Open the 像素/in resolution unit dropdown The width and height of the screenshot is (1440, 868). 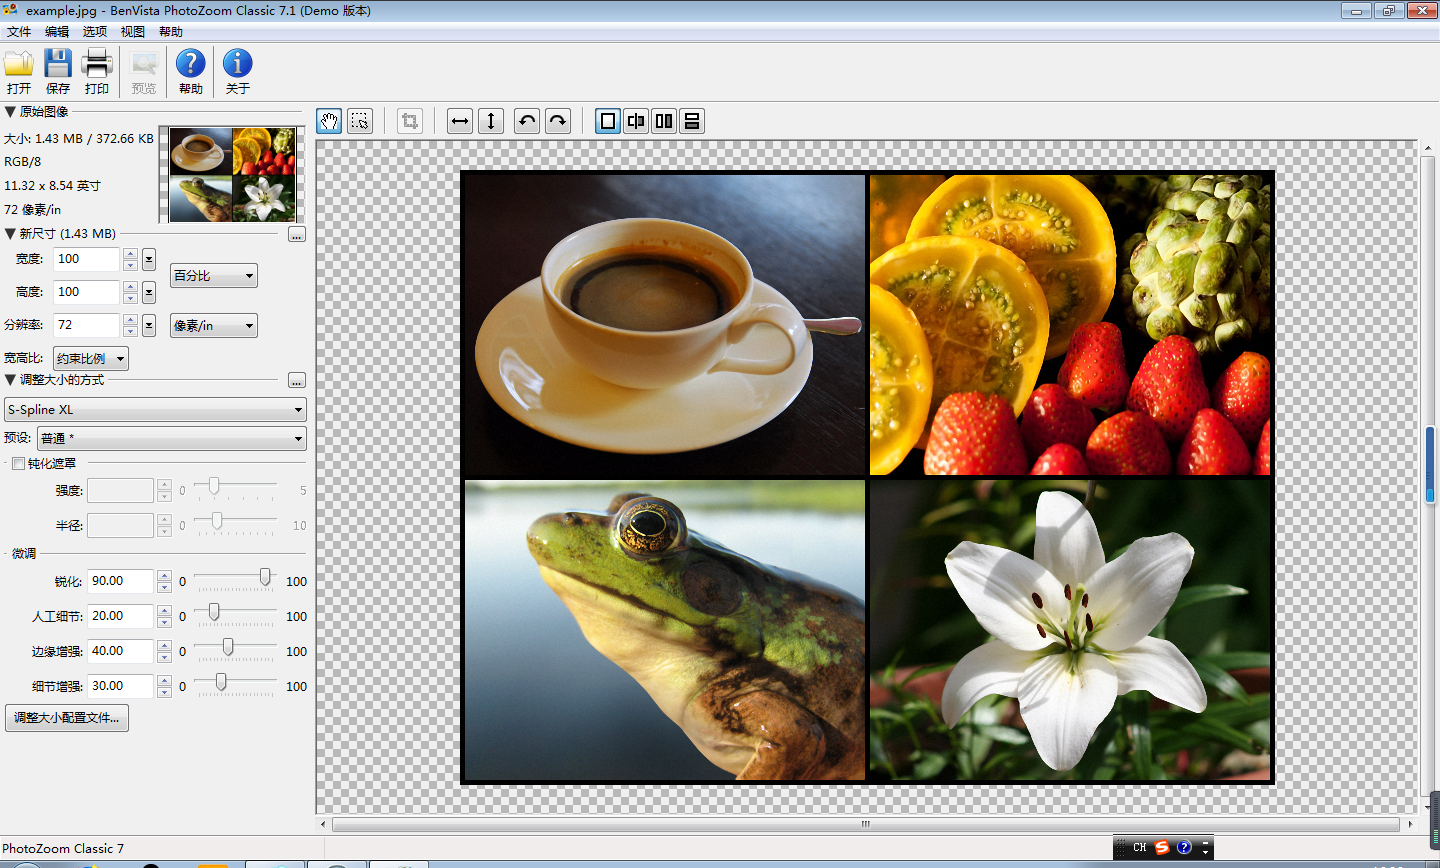tap(213, 325)
